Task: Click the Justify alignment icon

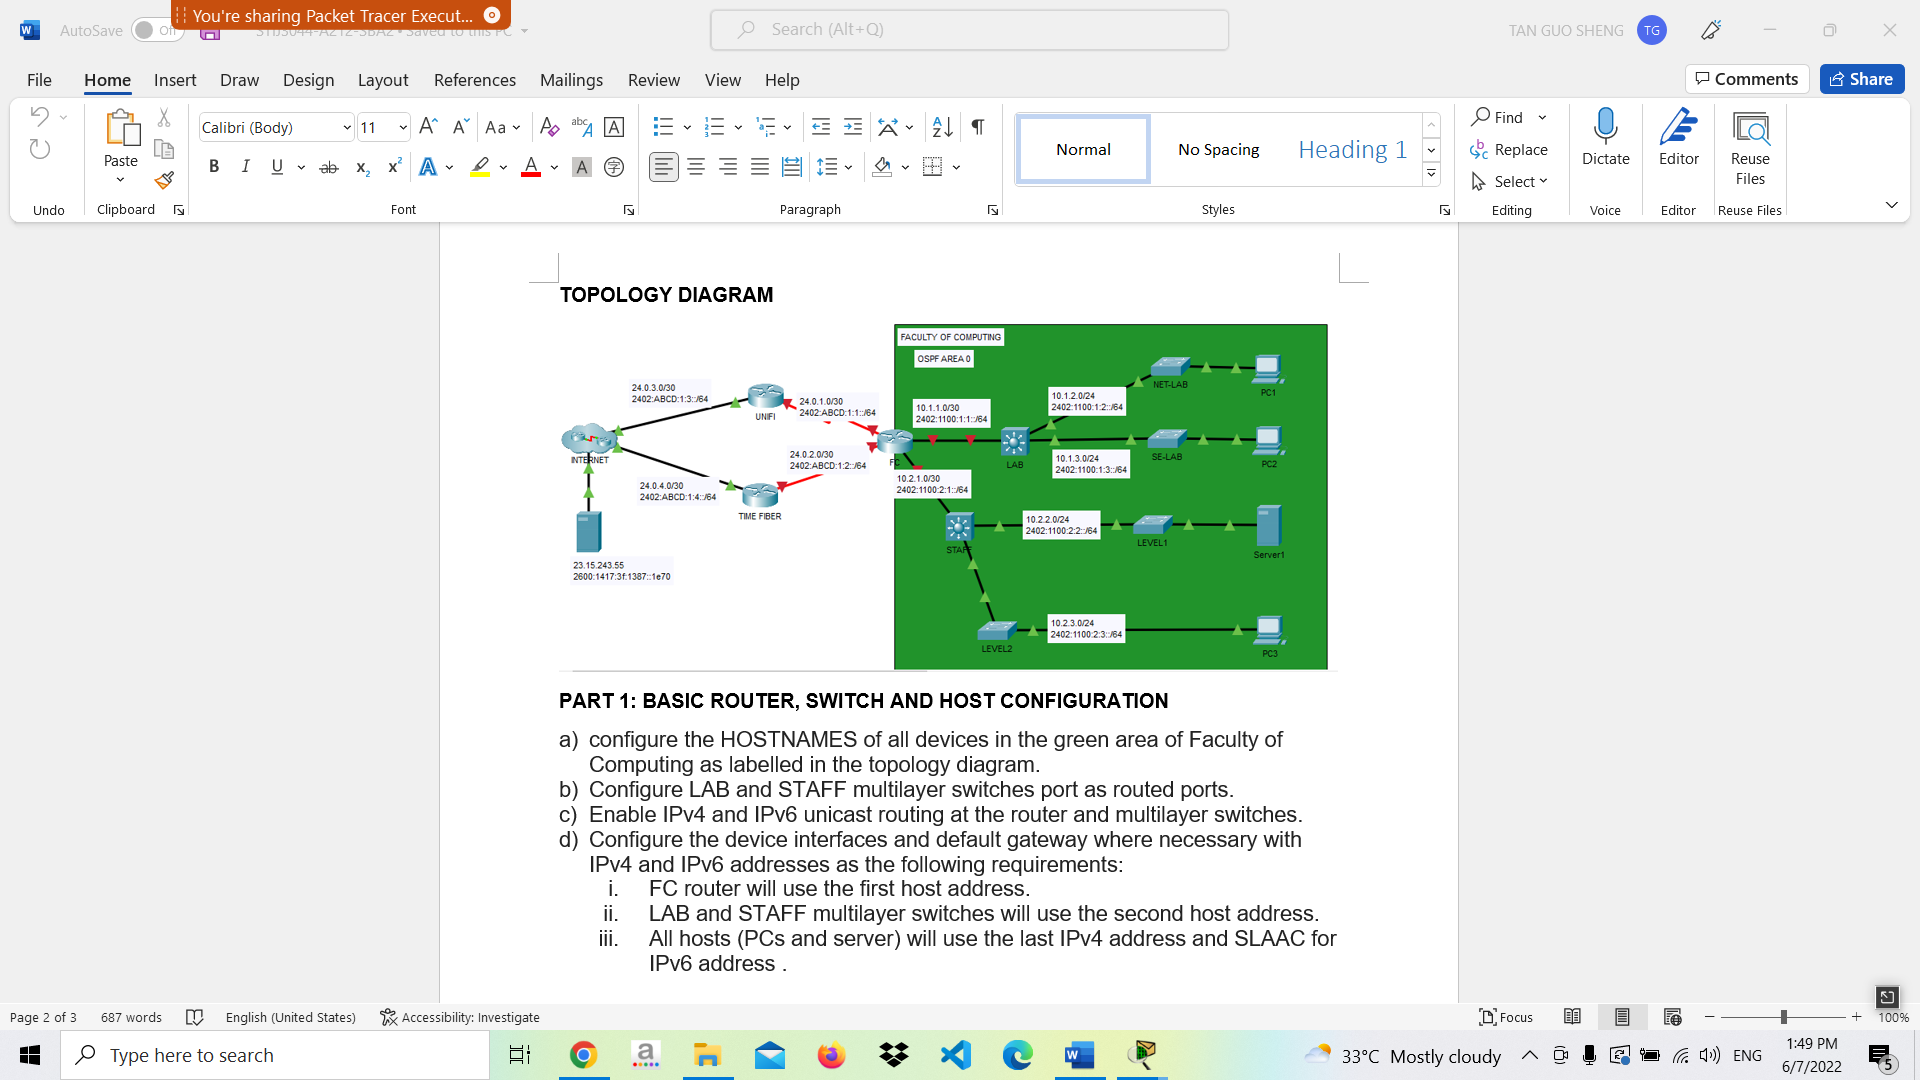Action: coord(760,168)
